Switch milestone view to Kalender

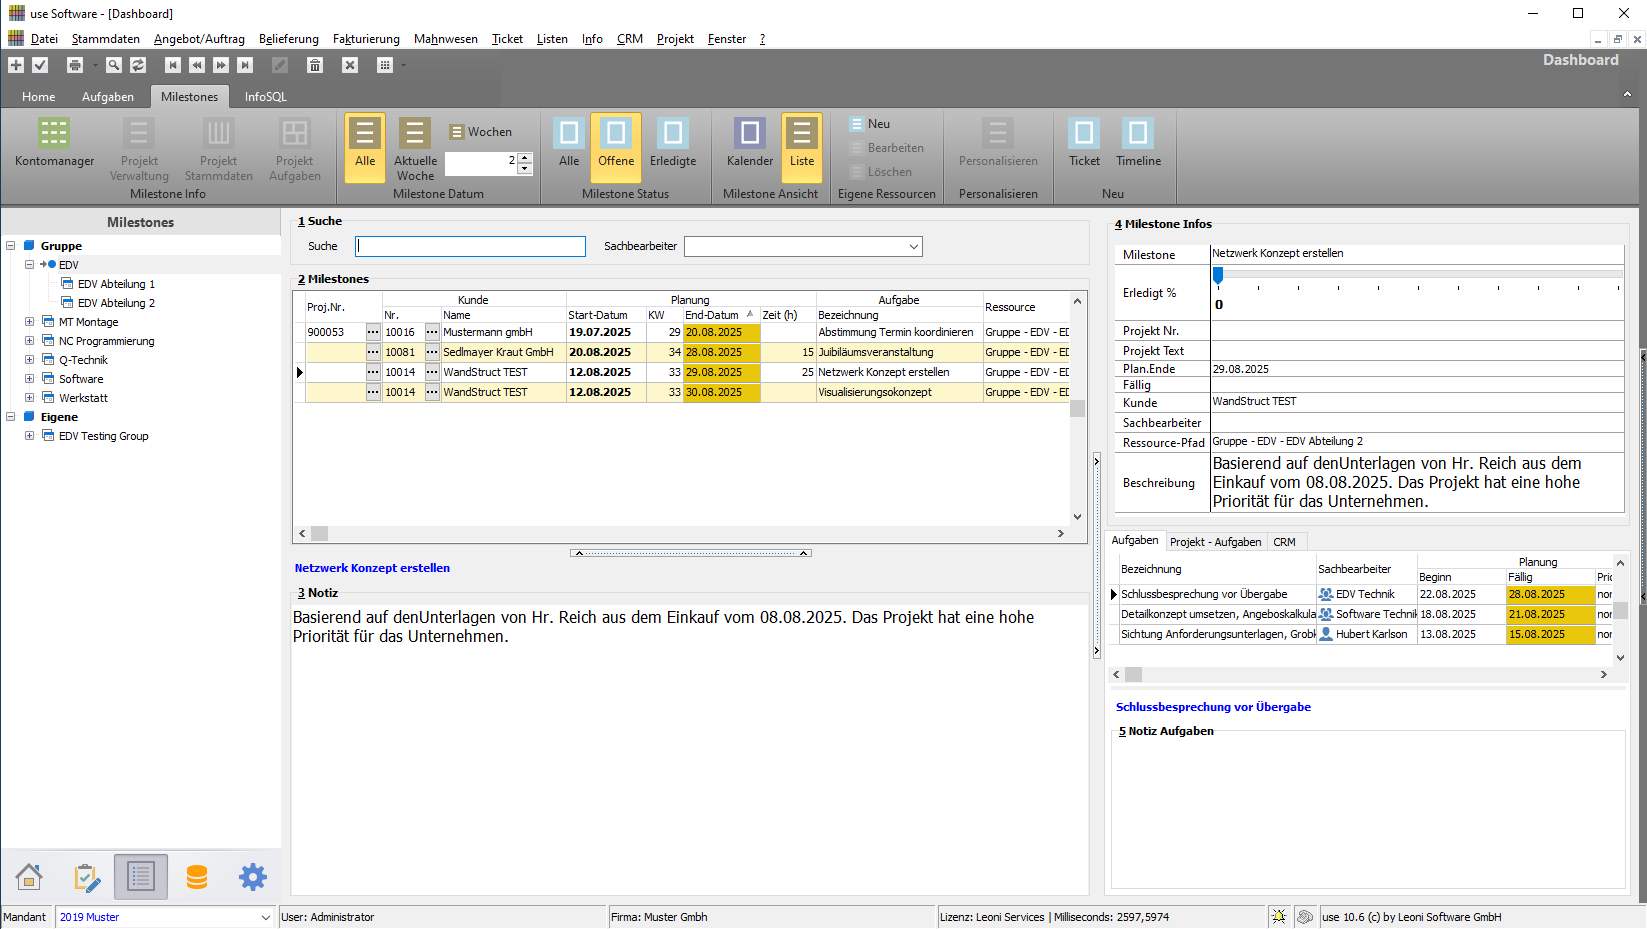750,142
